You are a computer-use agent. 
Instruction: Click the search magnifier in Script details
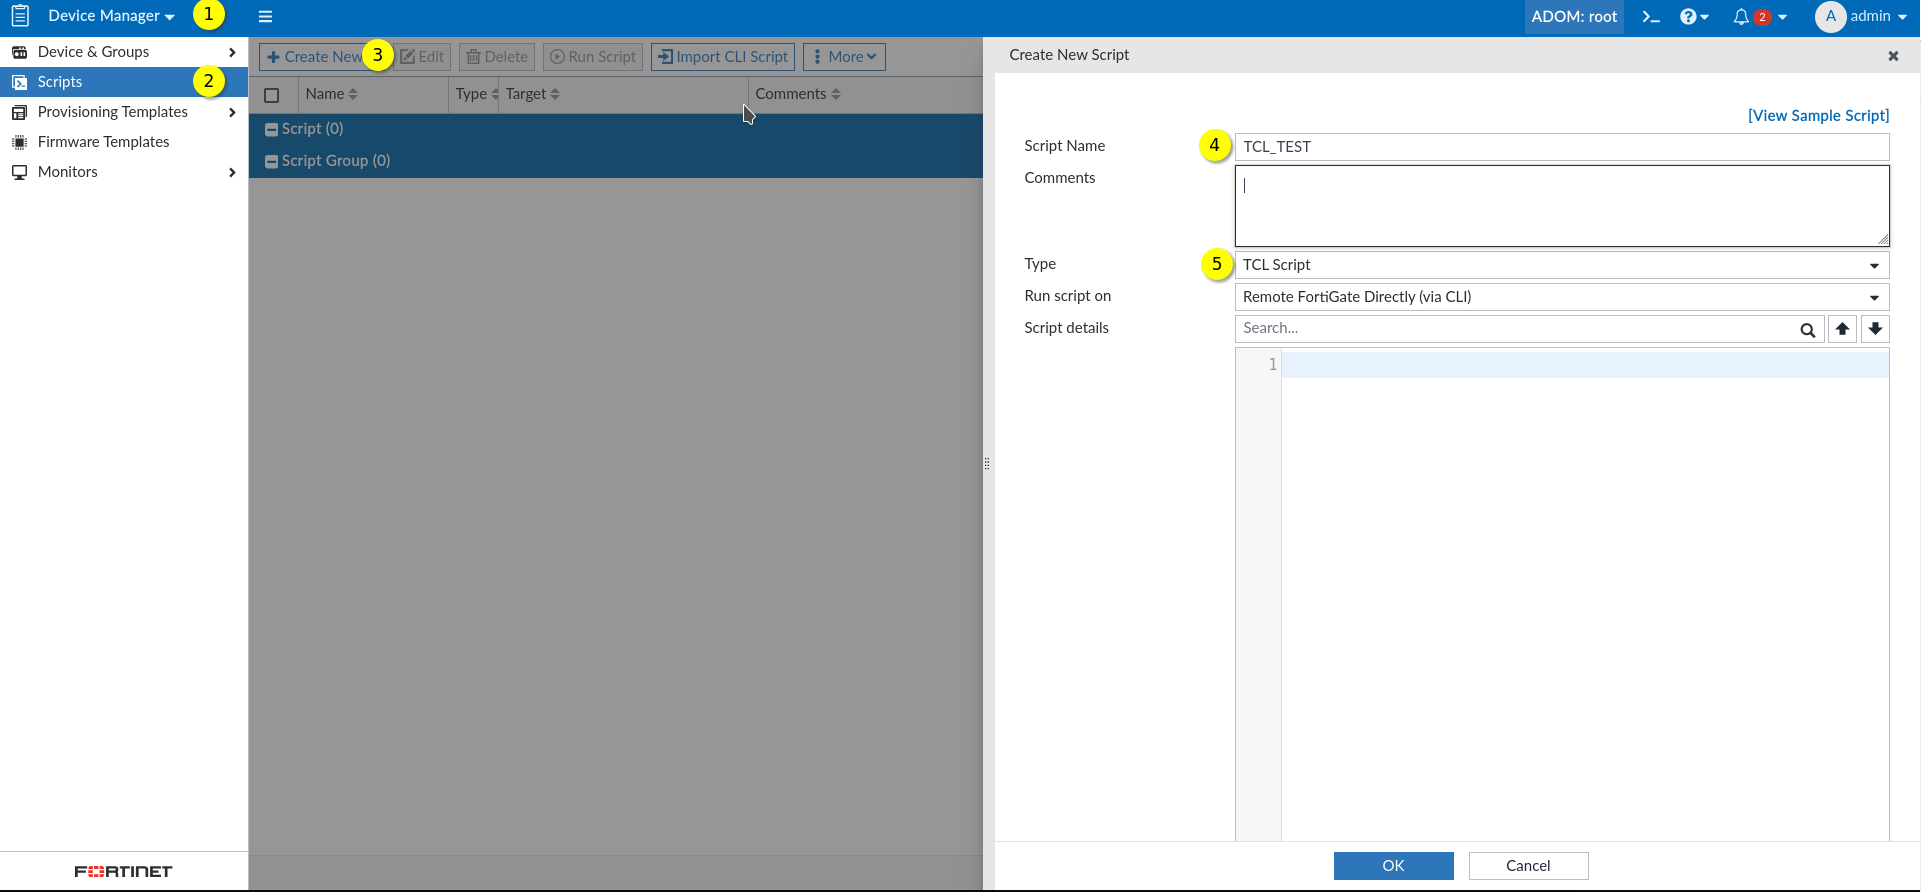(1807, 329)
